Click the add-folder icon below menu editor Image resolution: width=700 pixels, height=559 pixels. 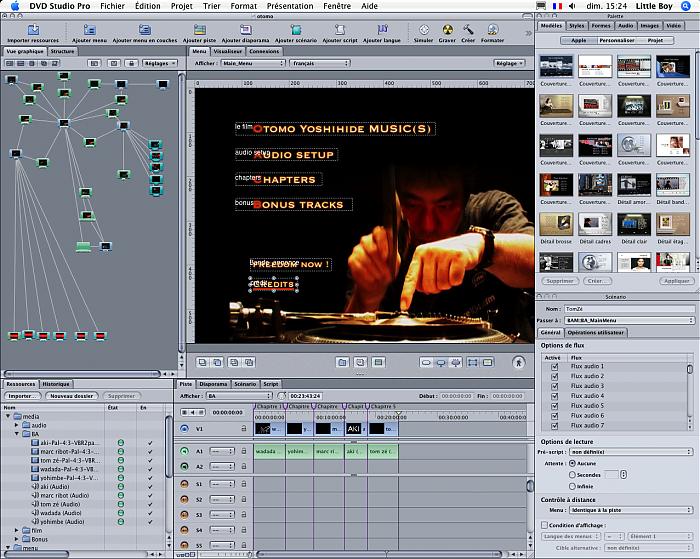342,362
